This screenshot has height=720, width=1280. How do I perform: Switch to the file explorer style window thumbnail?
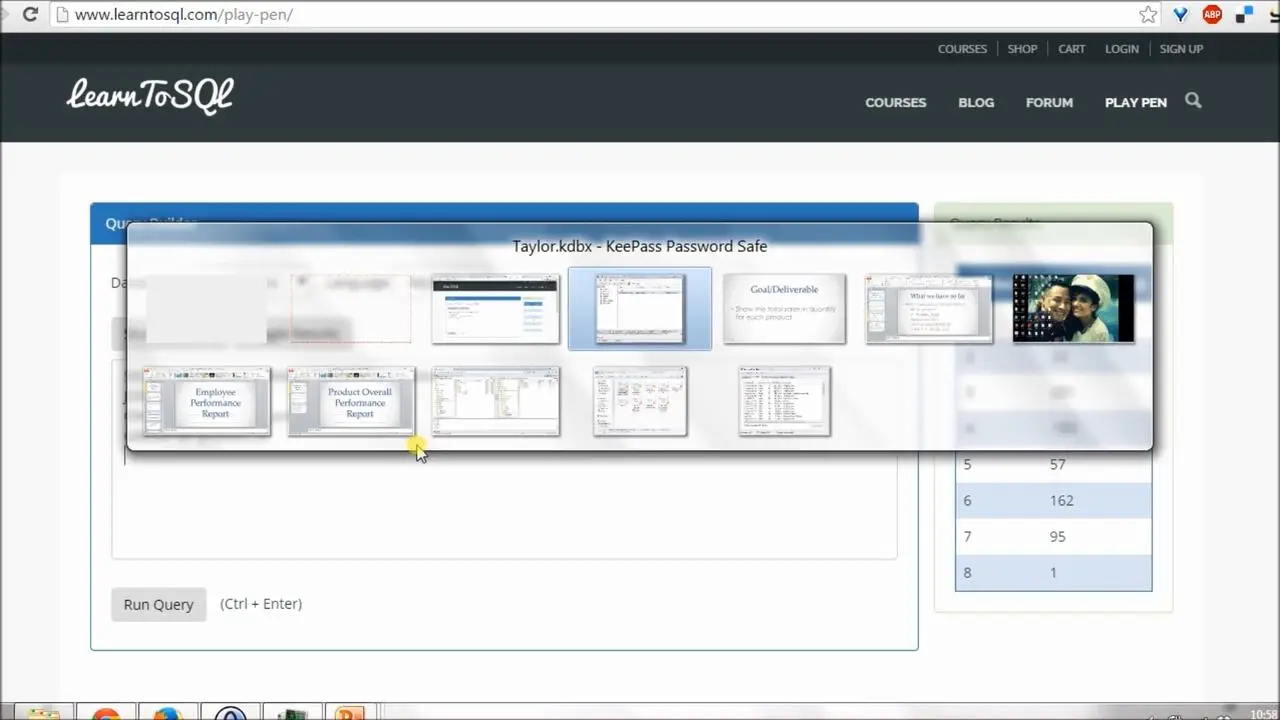tap(495, 401)
